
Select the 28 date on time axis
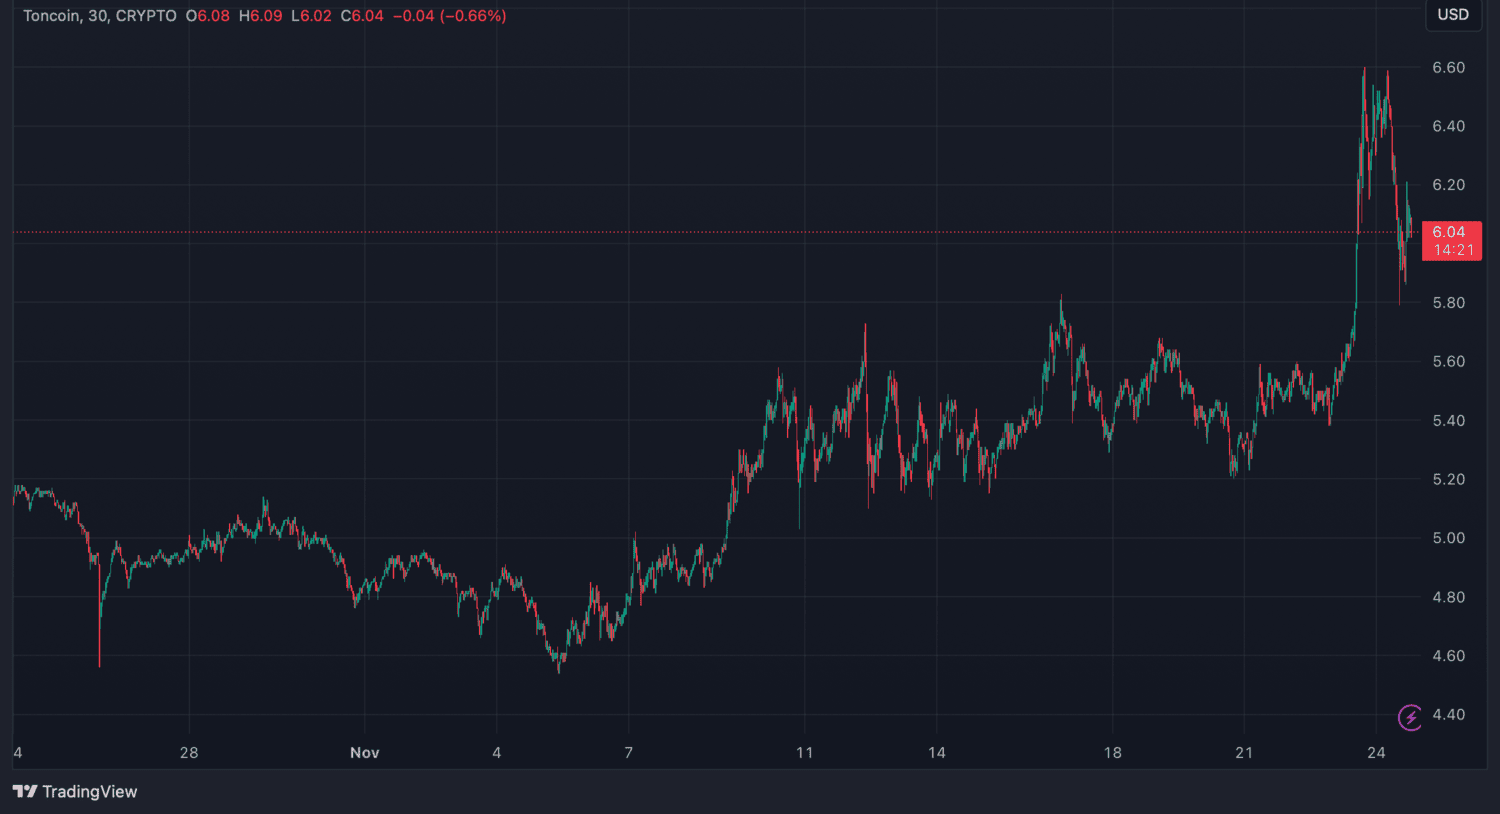tap(189, 753)
